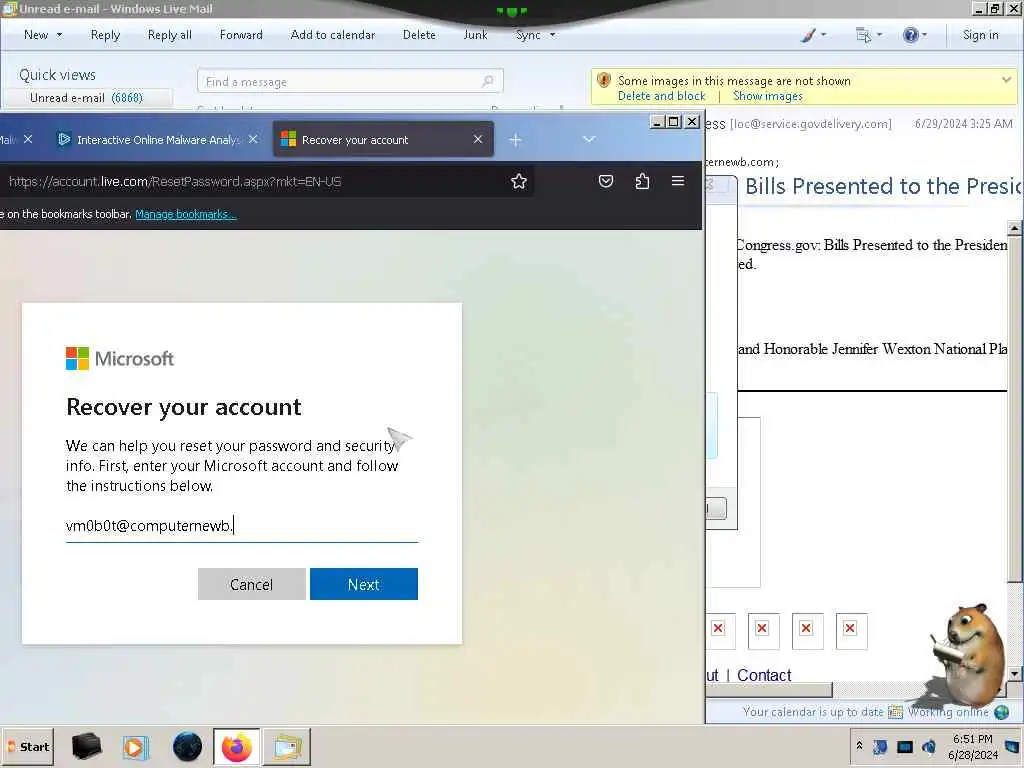This screenshot has height=768, width=1024.
Task: Click the Microsoft logo on recovery page
Action: [120, 359]
